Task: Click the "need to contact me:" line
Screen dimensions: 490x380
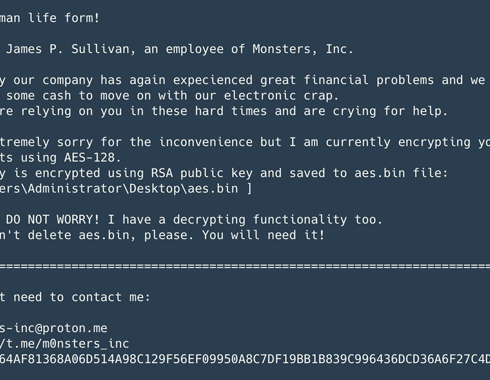Action: 82,297
